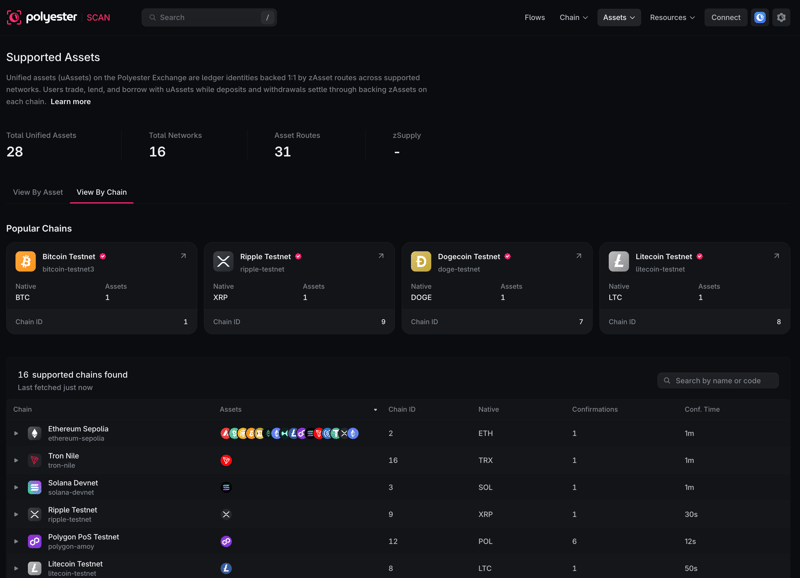Open Ripple Testnet card external arrow
800x578 pixels.
381,256
